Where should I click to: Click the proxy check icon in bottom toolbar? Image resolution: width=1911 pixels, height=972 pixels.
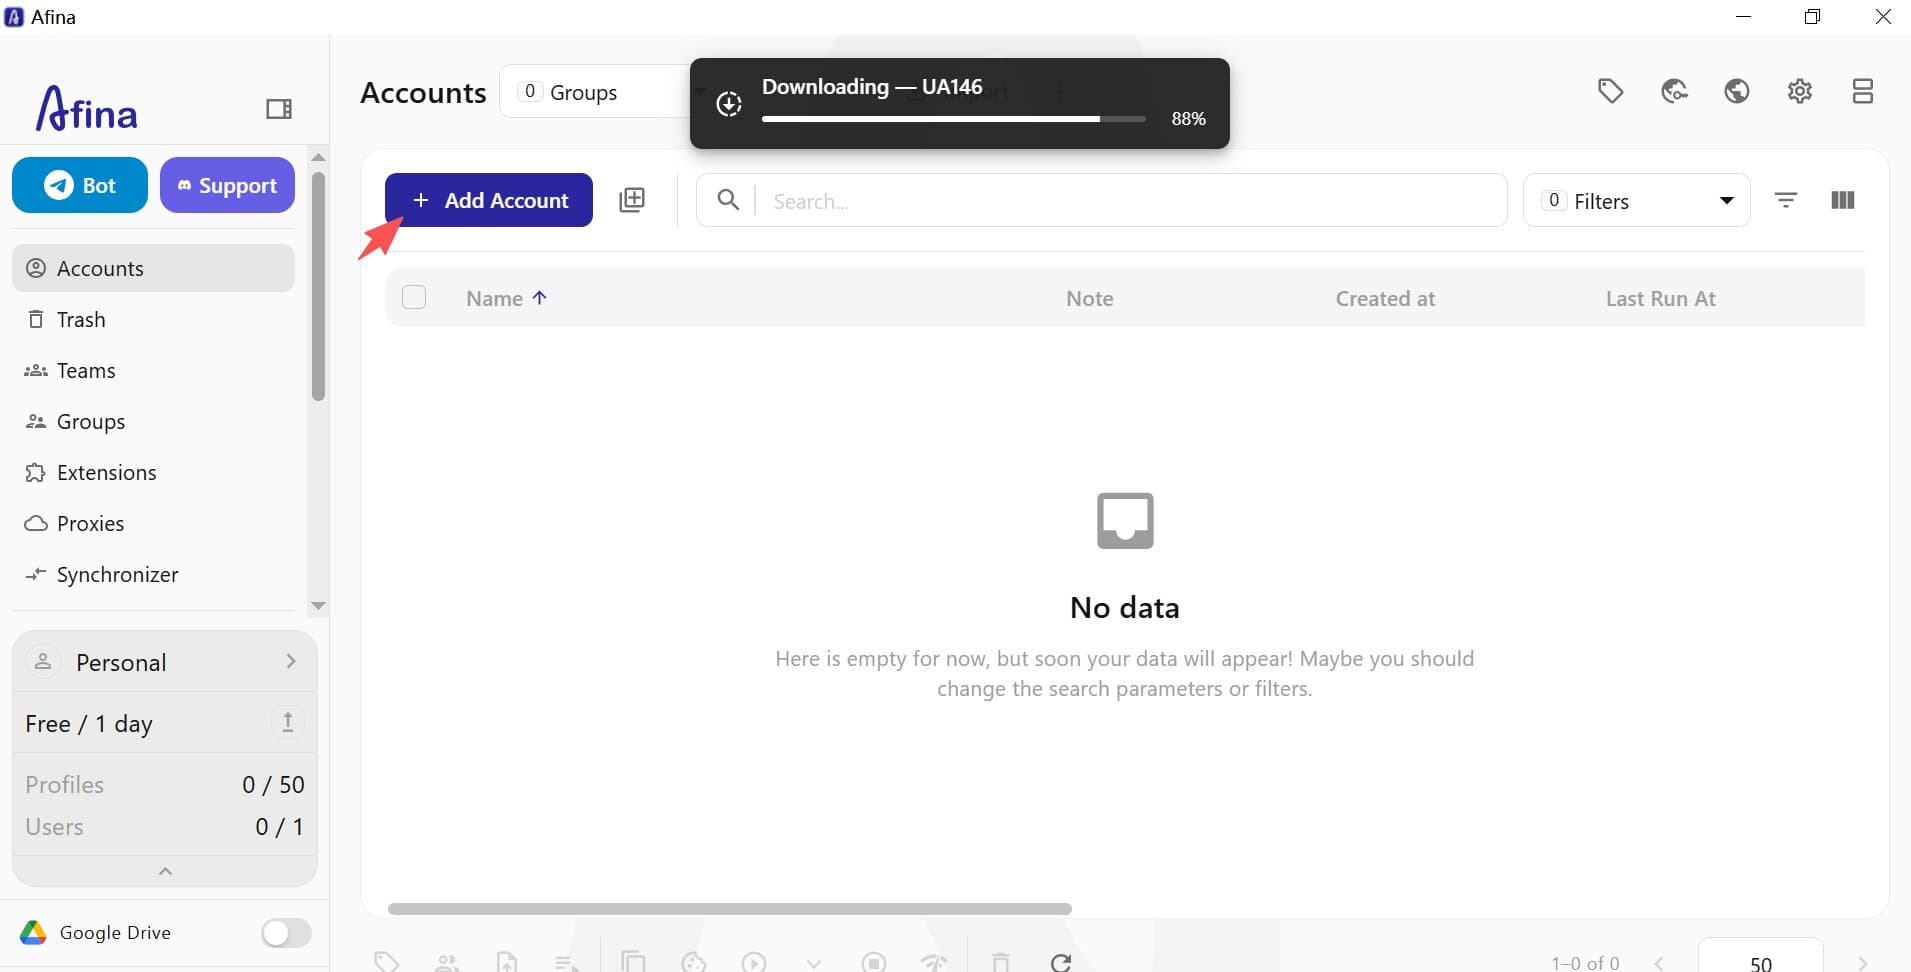[934, 962]
